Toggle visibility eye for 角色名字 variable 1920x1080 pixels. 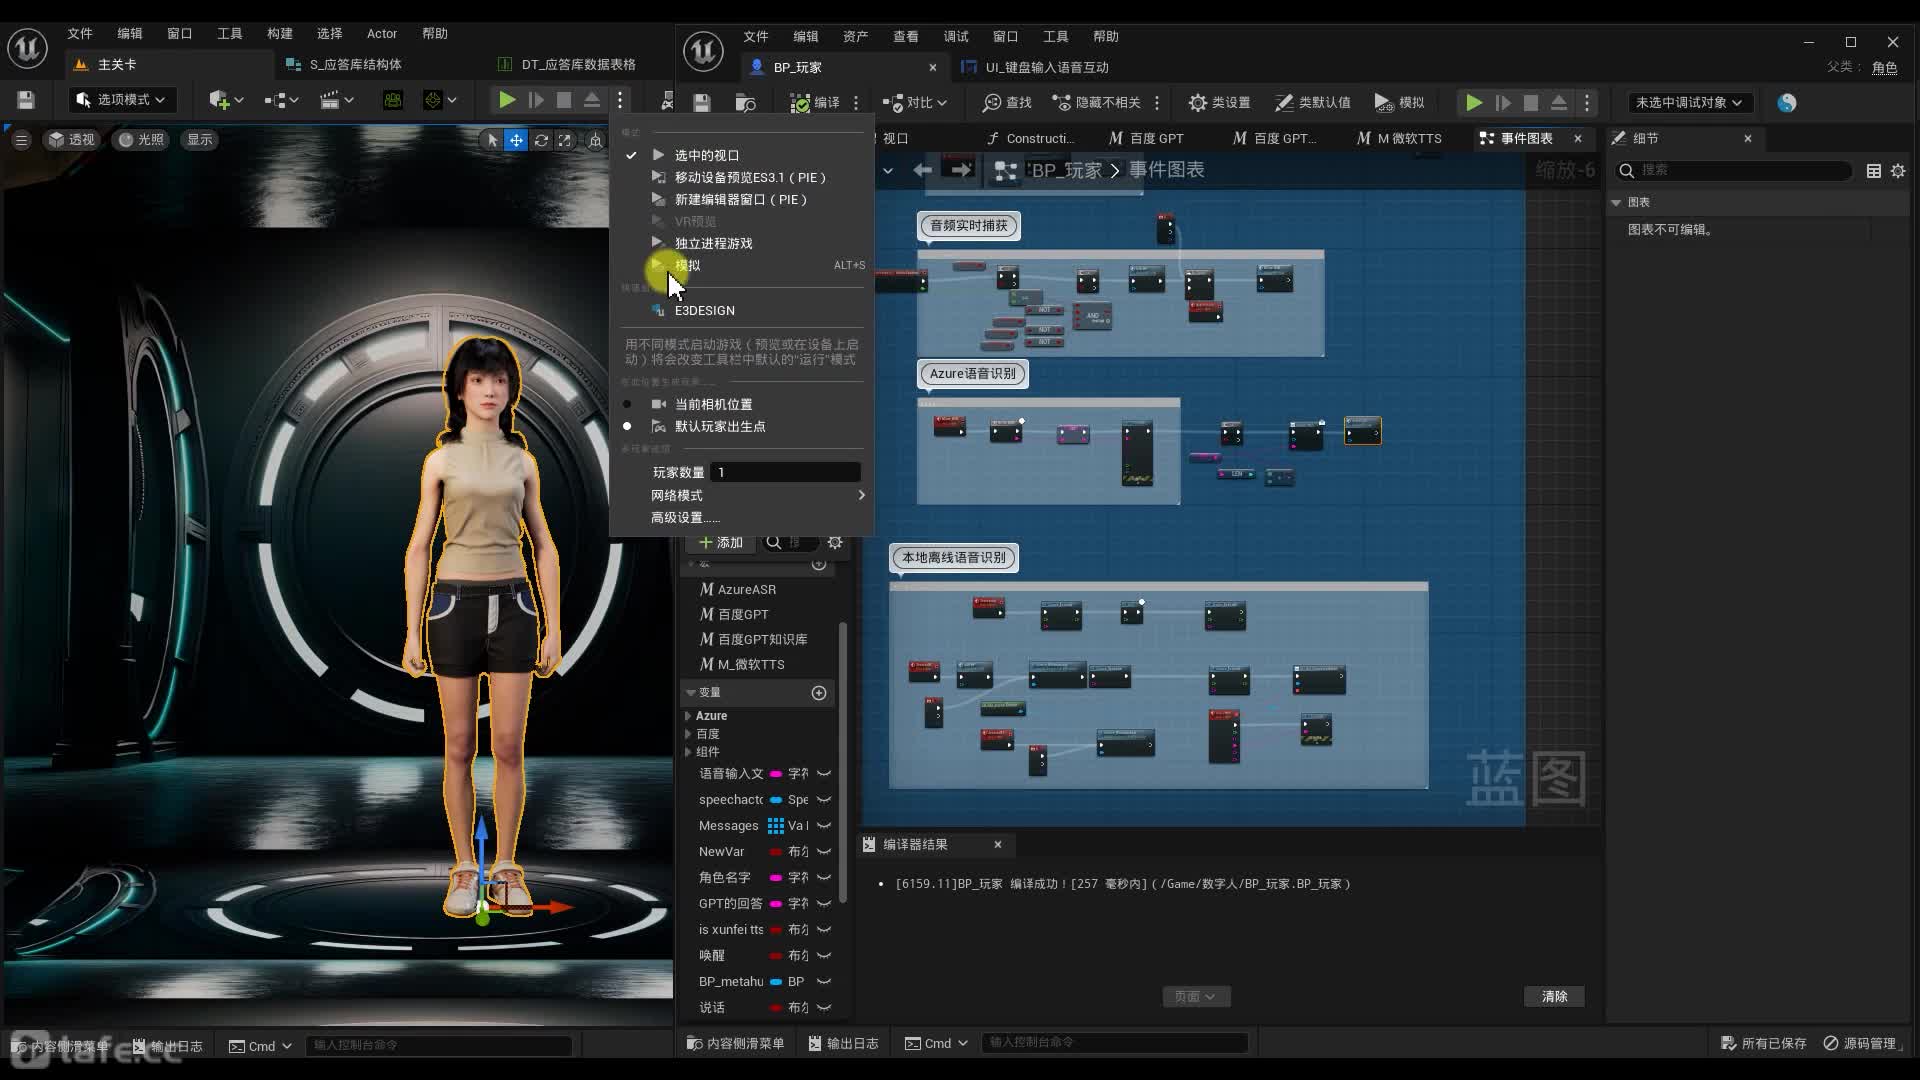tap(824, 878)
